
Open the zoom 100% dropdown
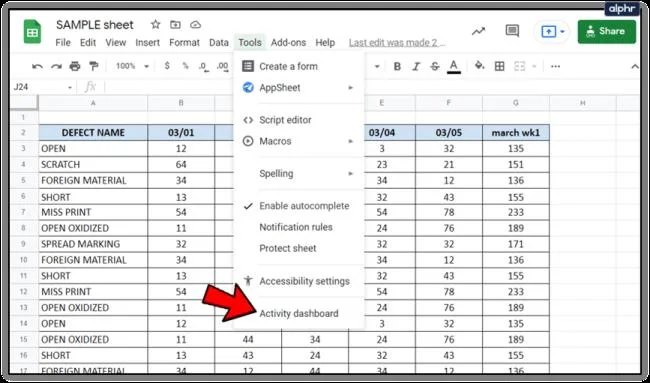pos(133,66)
